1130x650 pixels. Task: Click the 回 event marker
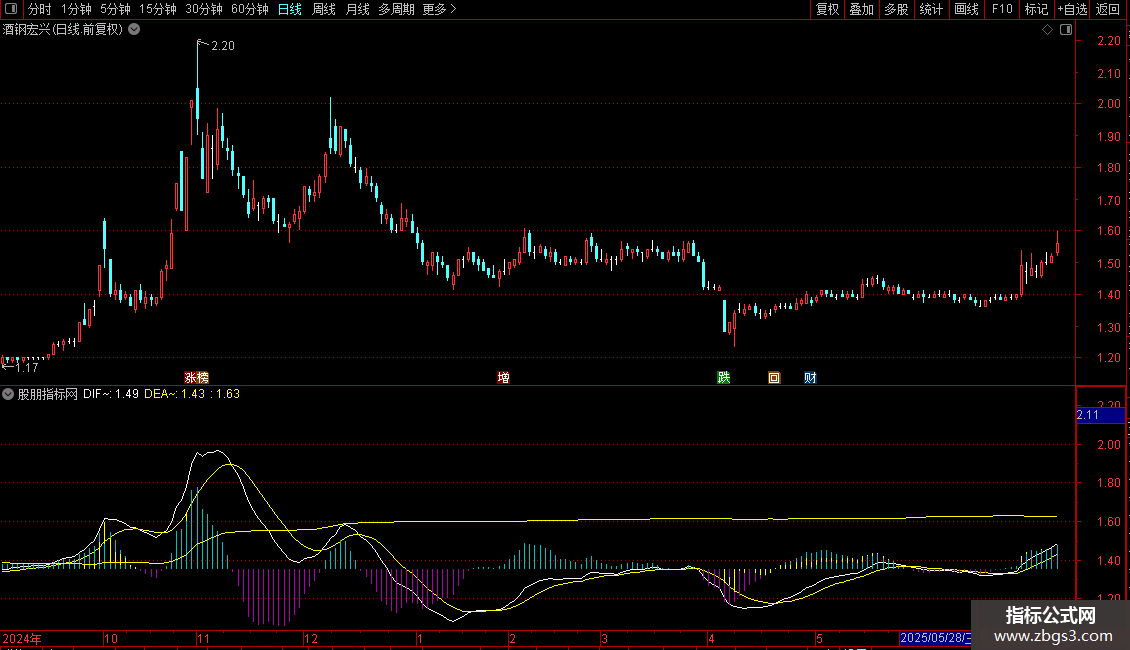coord(774,378)
